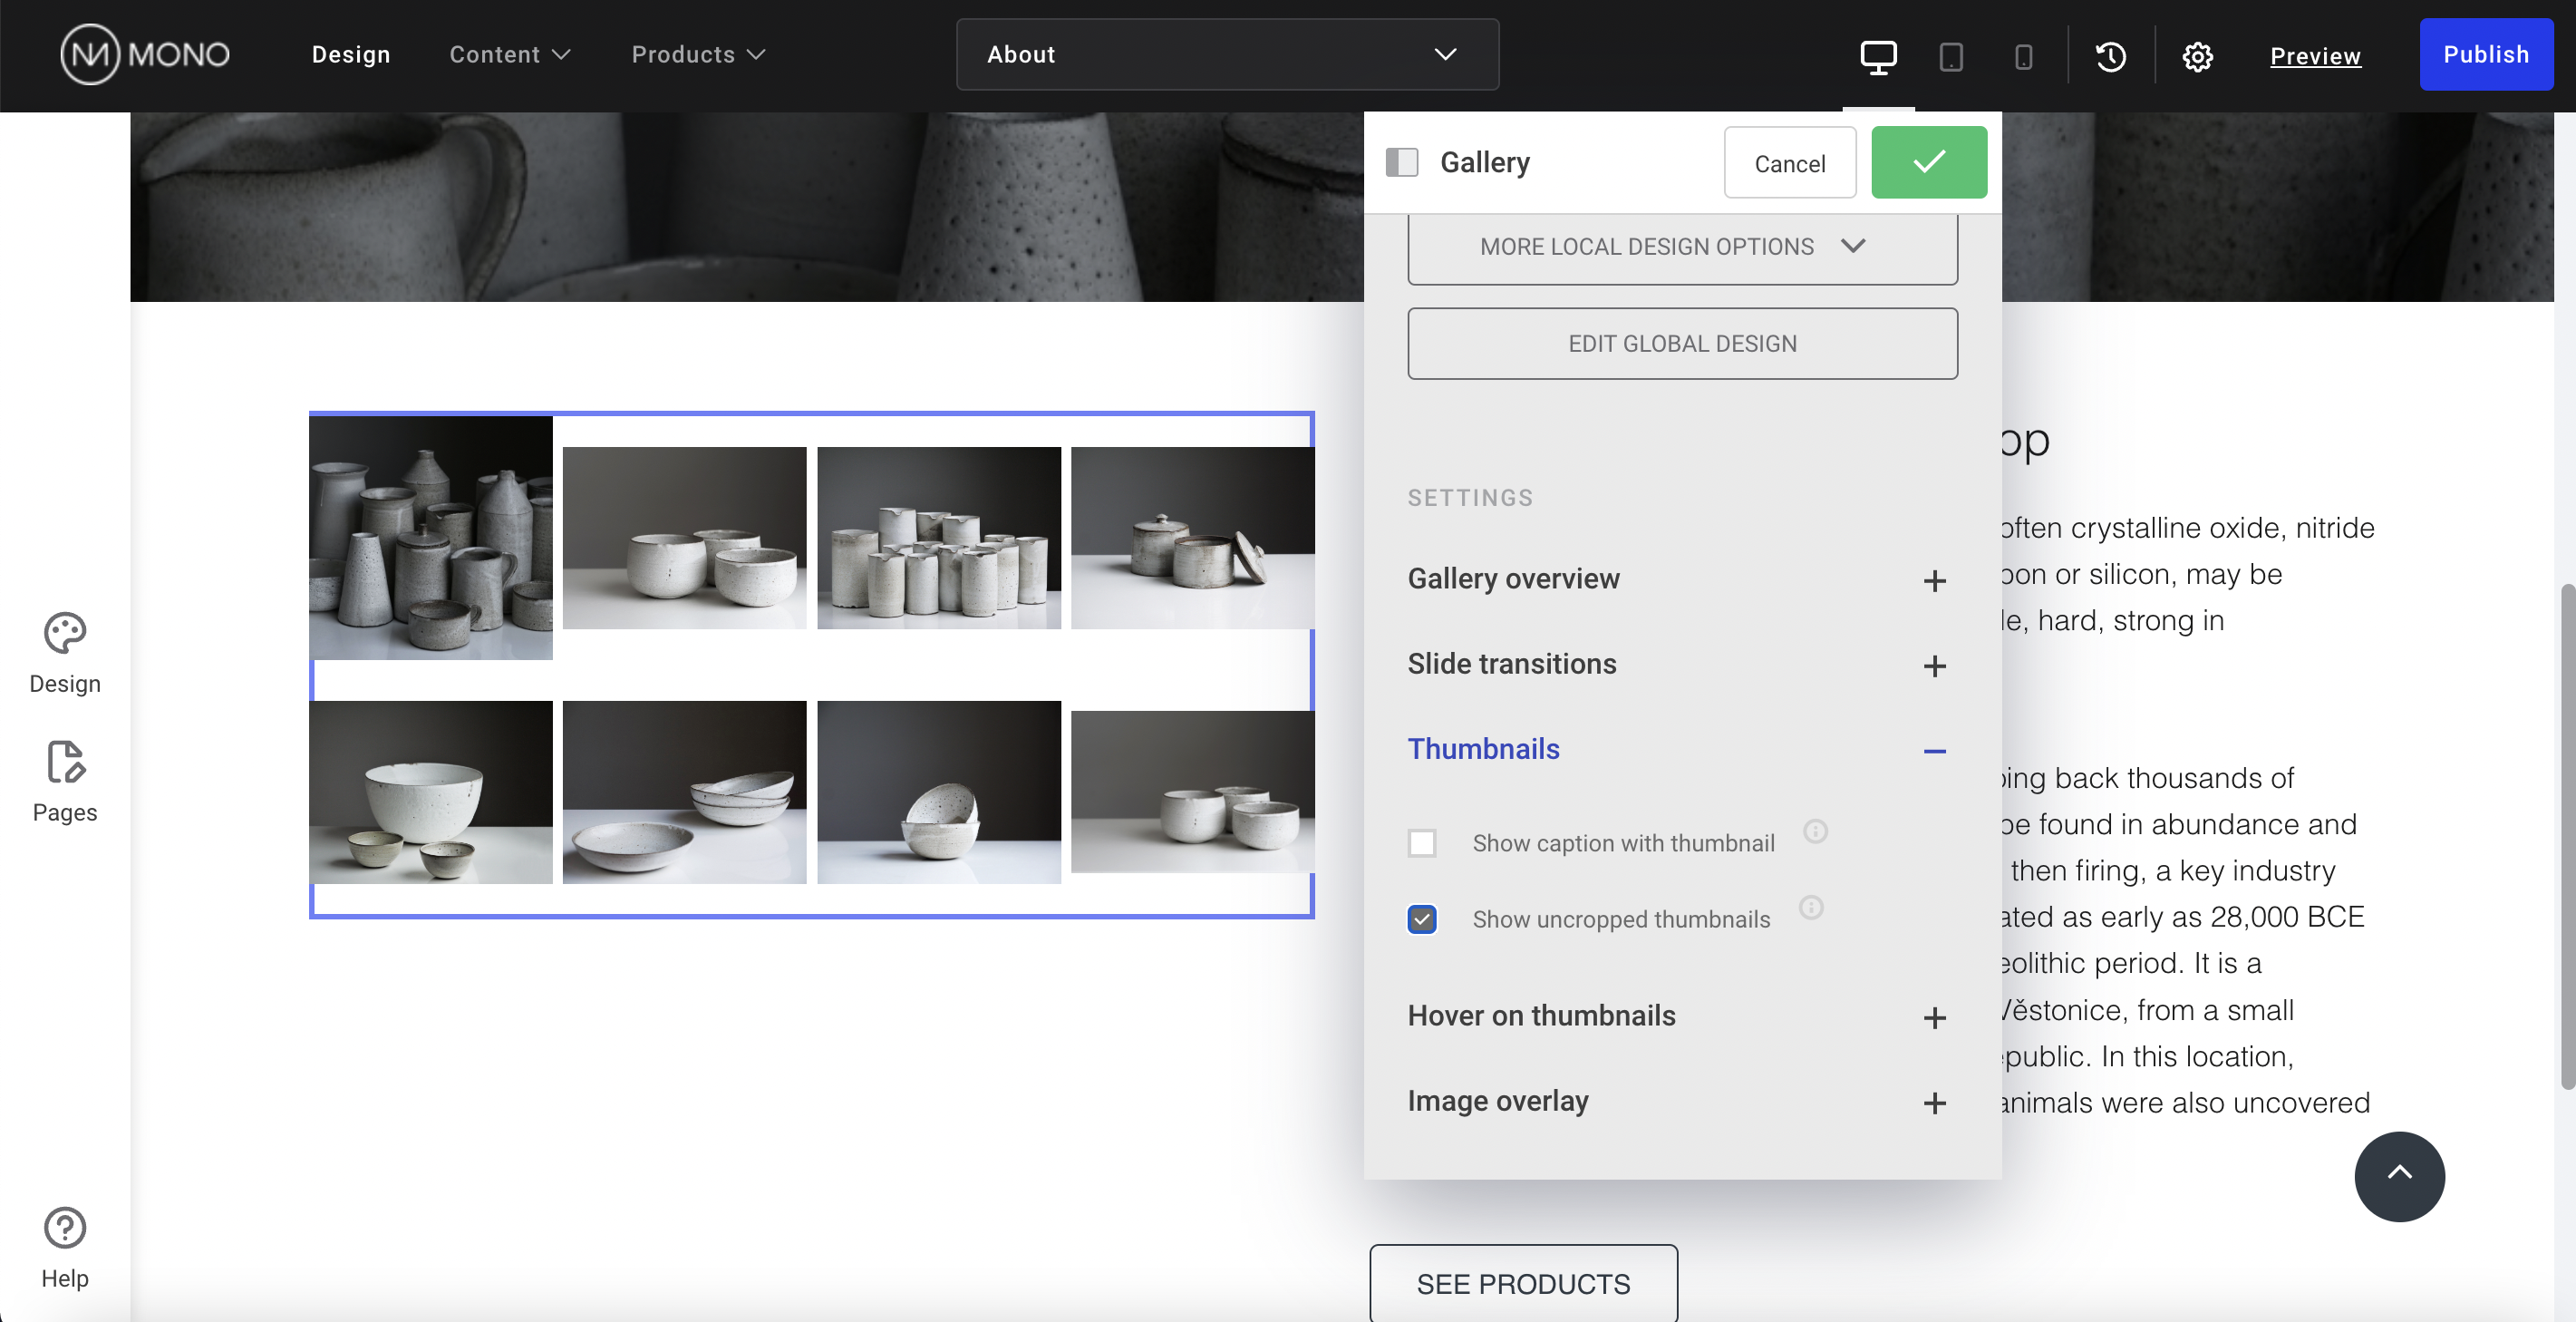Viewport: 2576px width, 1322px height.
Task: Select thumbnail of tilted bowl on bowl
Action: click(939, 792)
